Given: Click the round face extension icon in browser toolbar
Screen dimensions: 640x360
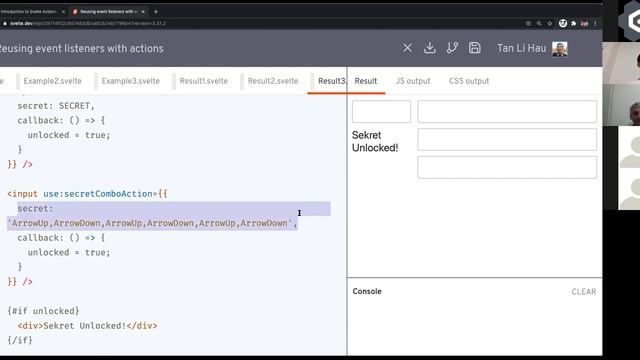Looking at the screenshot, I should (563, 23).
